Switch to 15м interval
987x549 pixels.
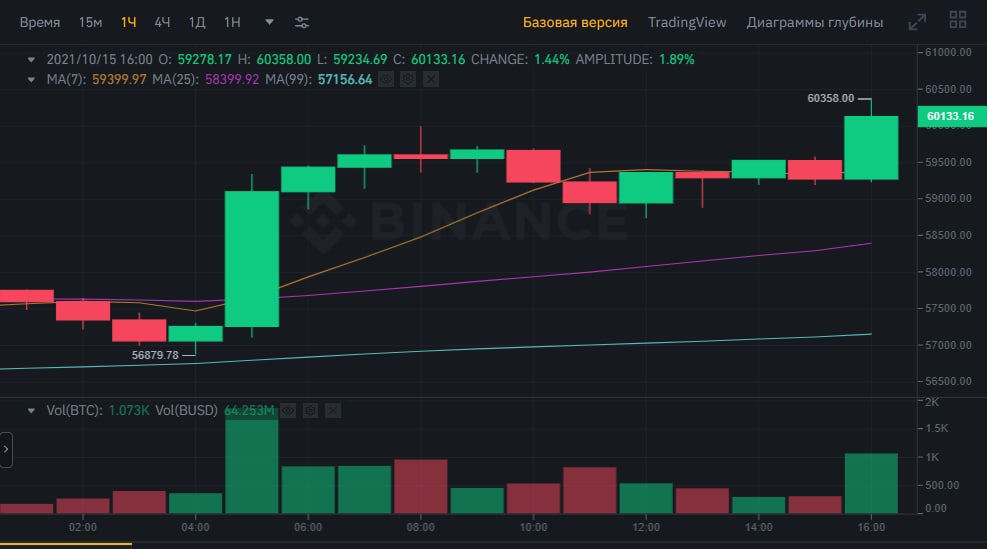point(90,23)
